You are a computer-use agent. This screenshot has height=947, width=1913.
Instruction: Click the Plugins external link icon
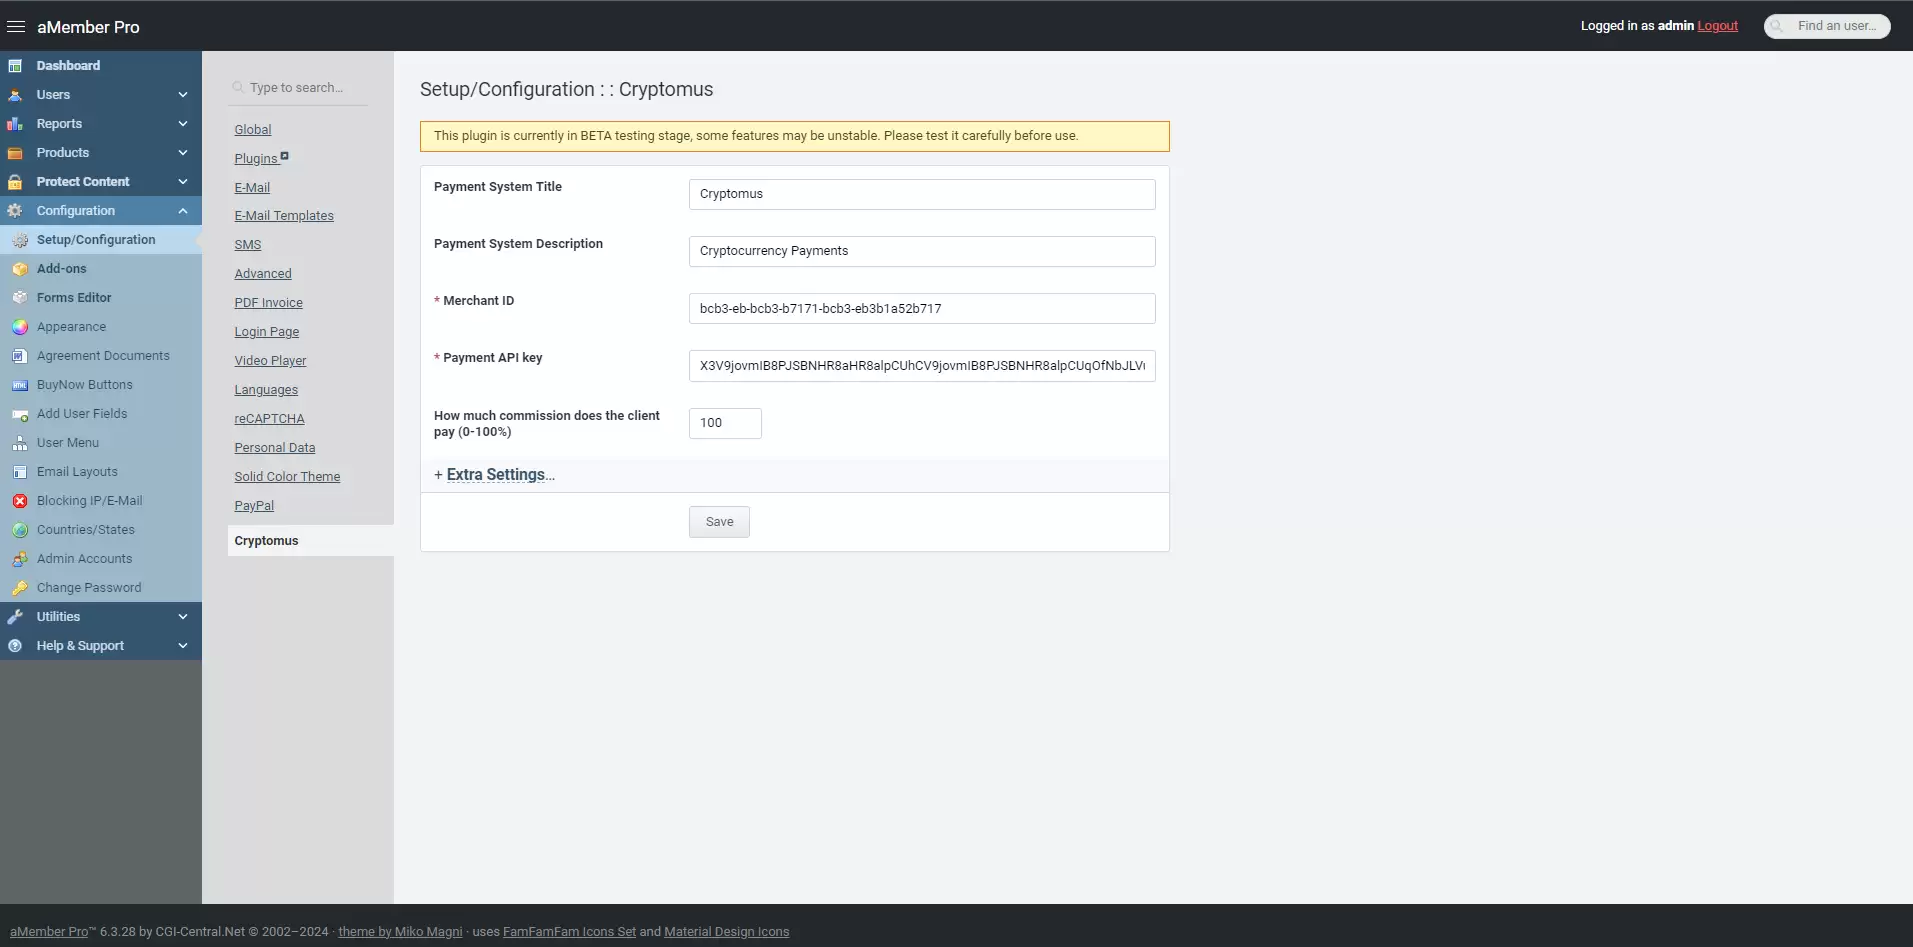coord(285,156)
